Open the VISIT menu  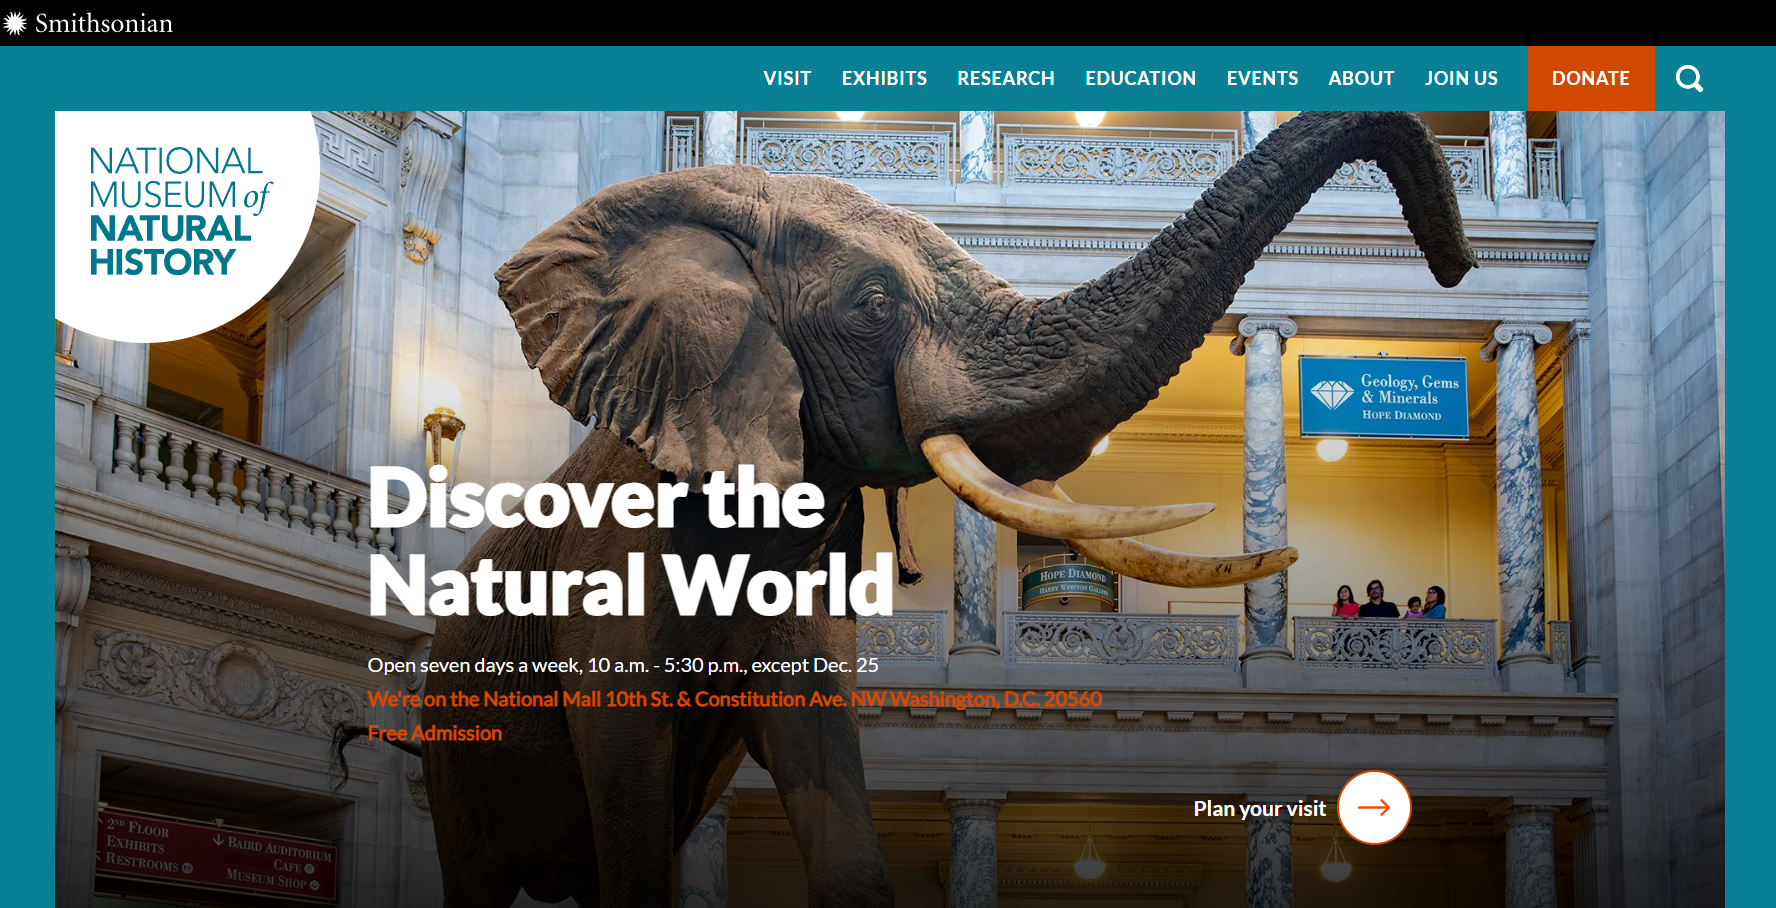tap(787, 78)
